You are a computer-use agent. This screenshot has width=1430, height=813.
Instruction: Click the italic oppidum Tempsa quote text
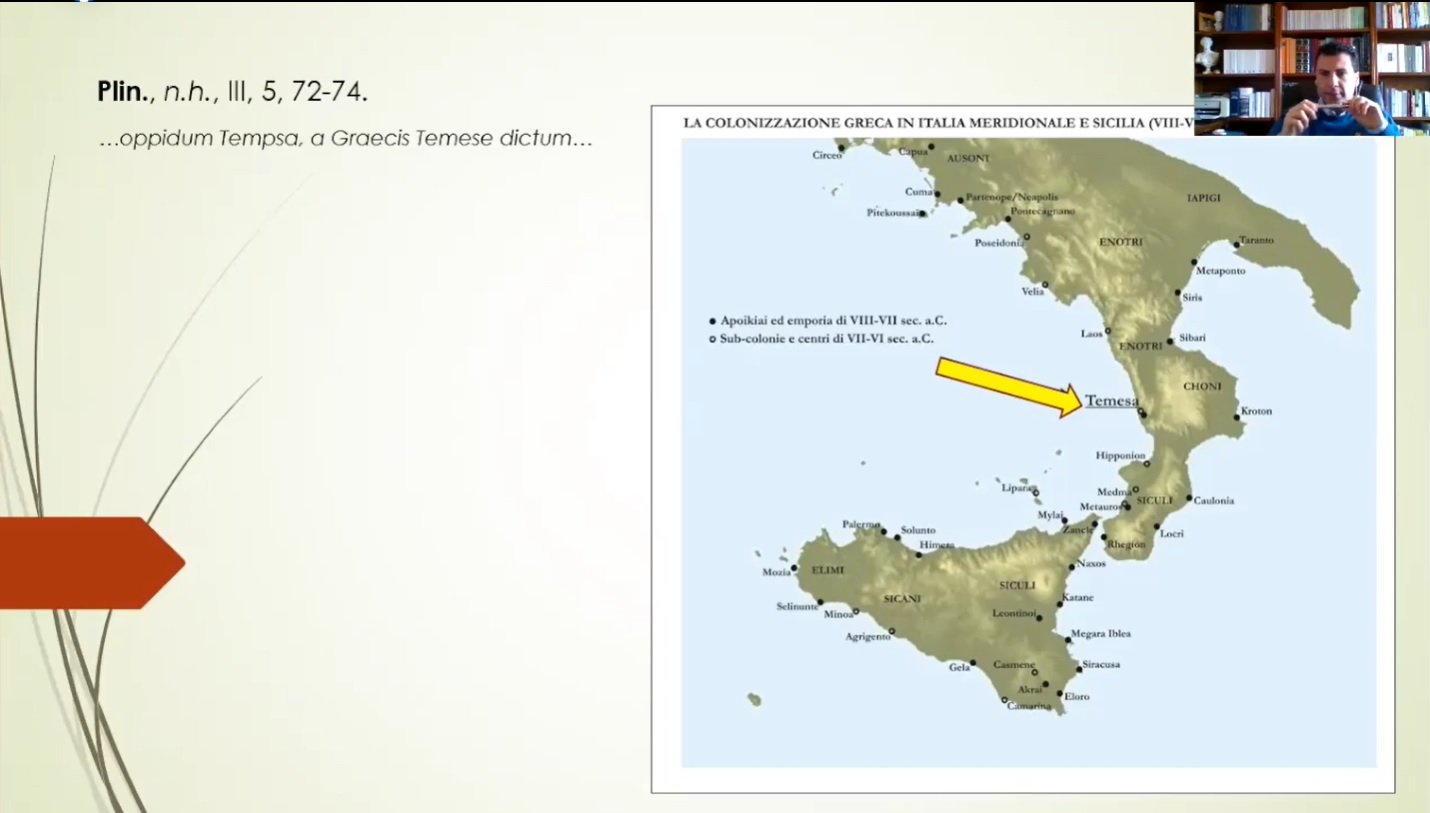click(346, 139)
